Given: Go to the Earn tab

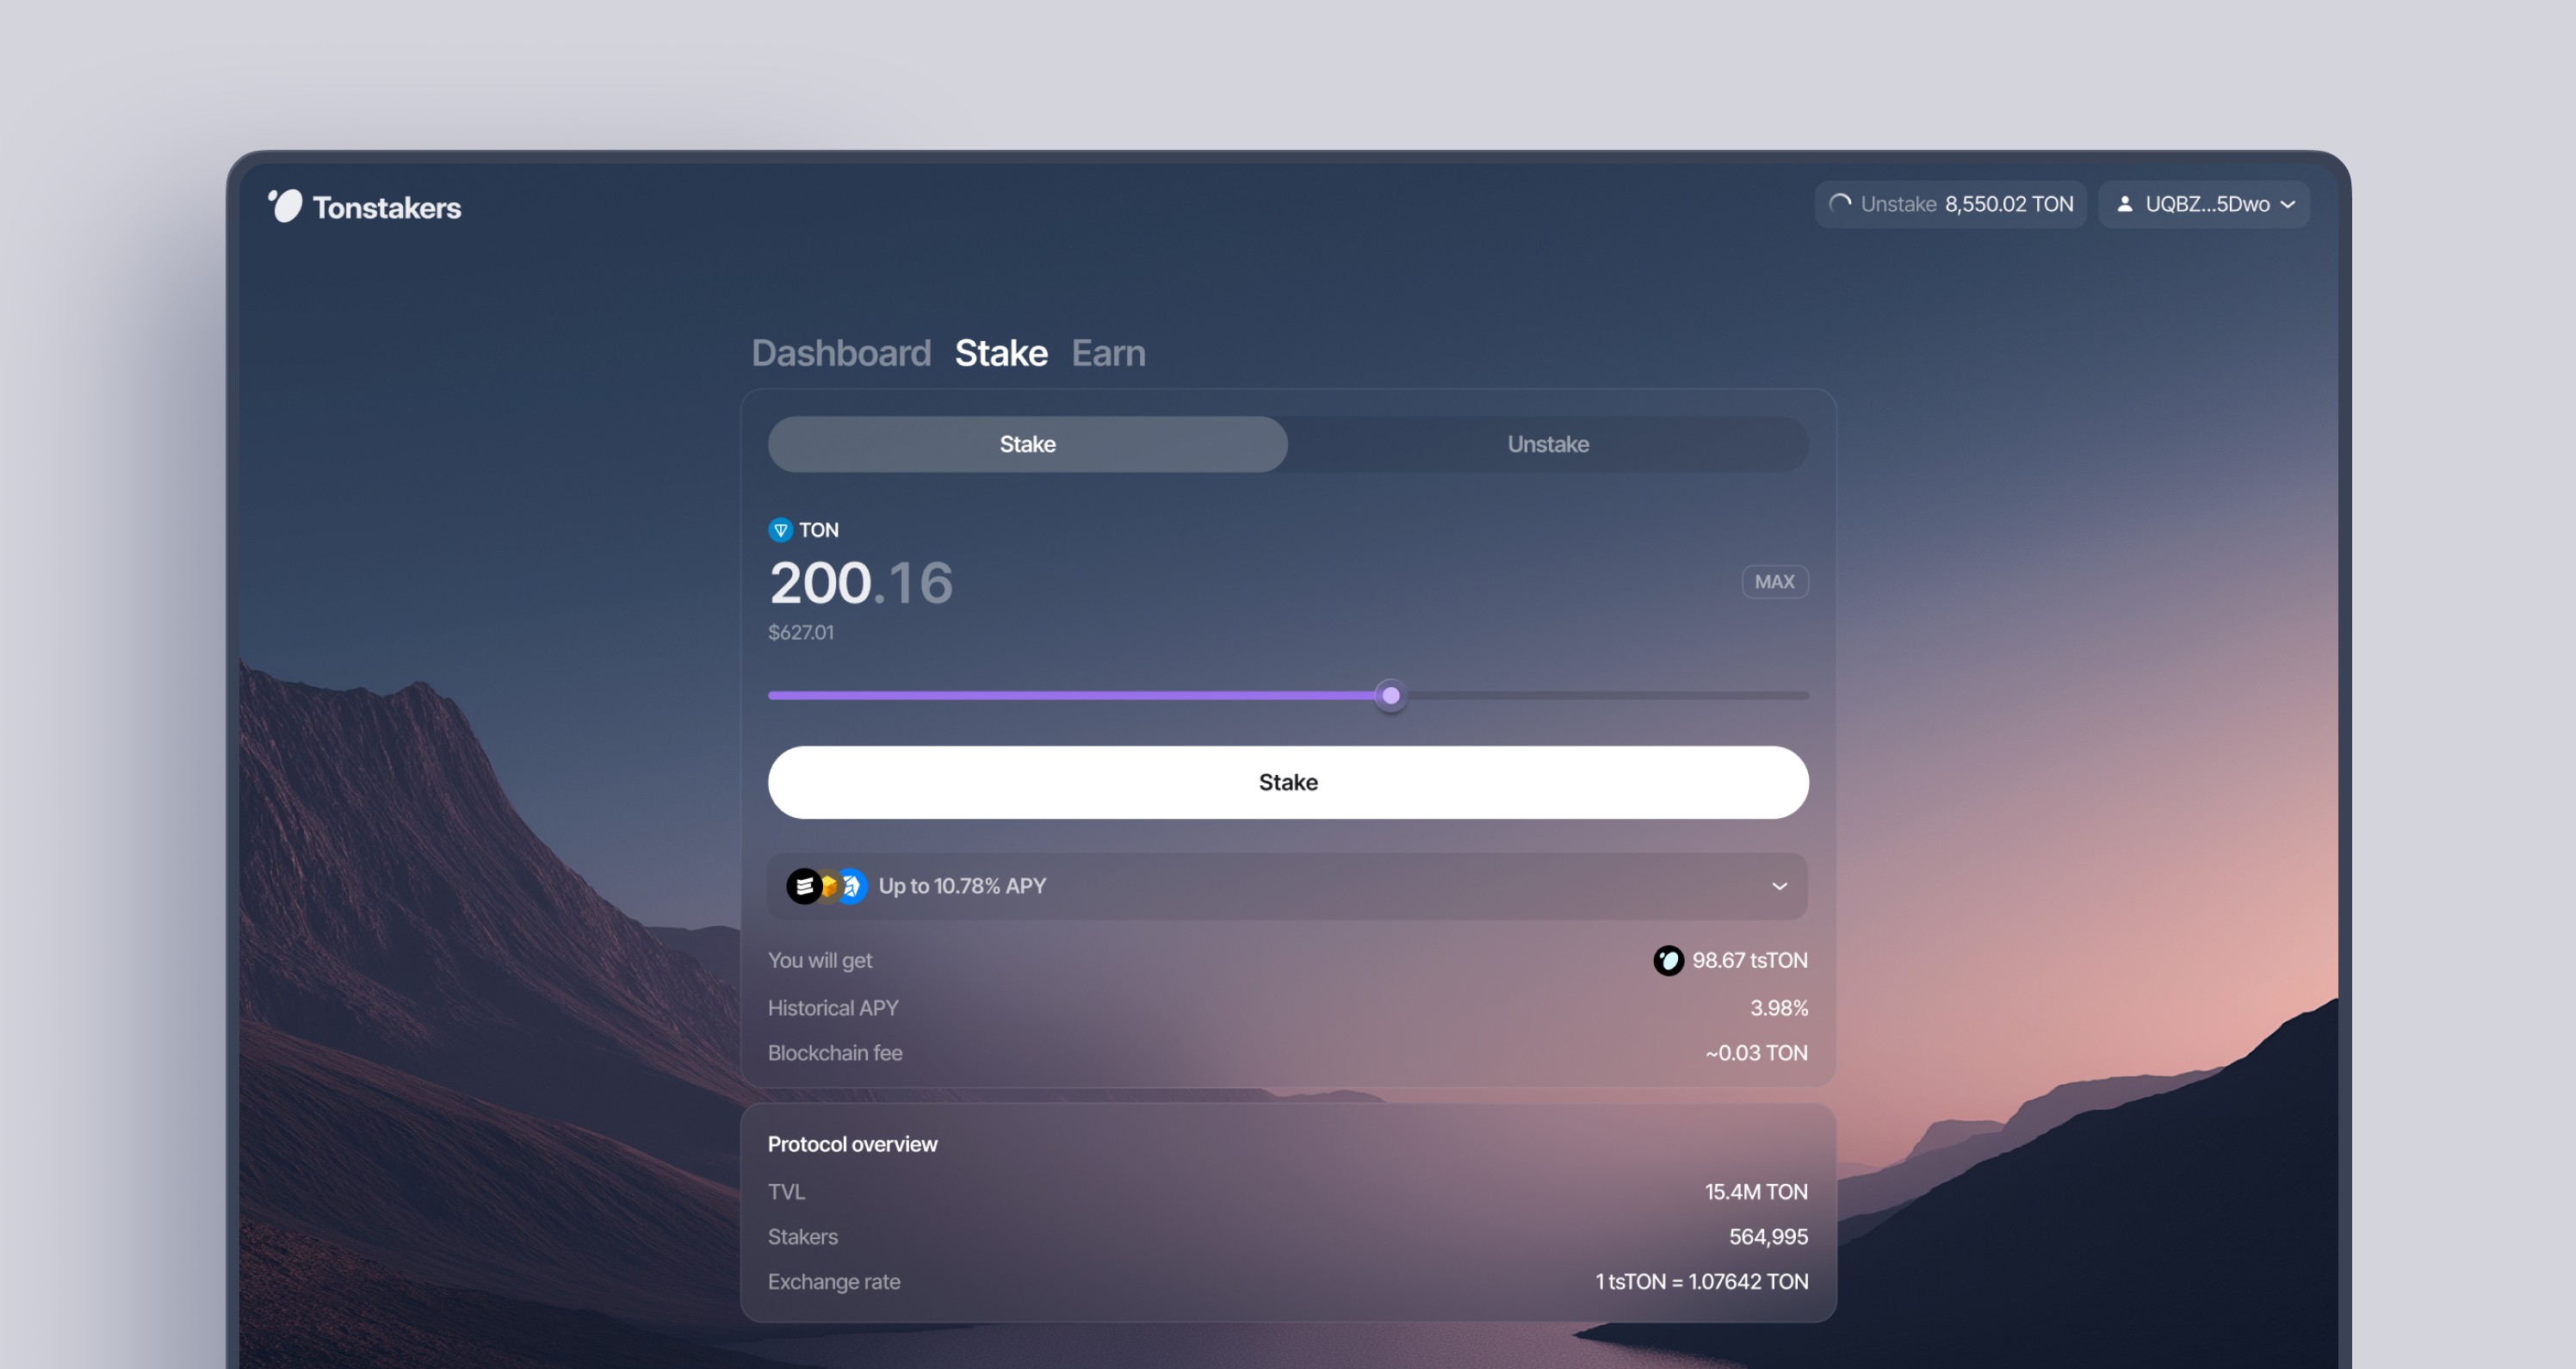Looking at the screenshot, I should pos(1108,353).
